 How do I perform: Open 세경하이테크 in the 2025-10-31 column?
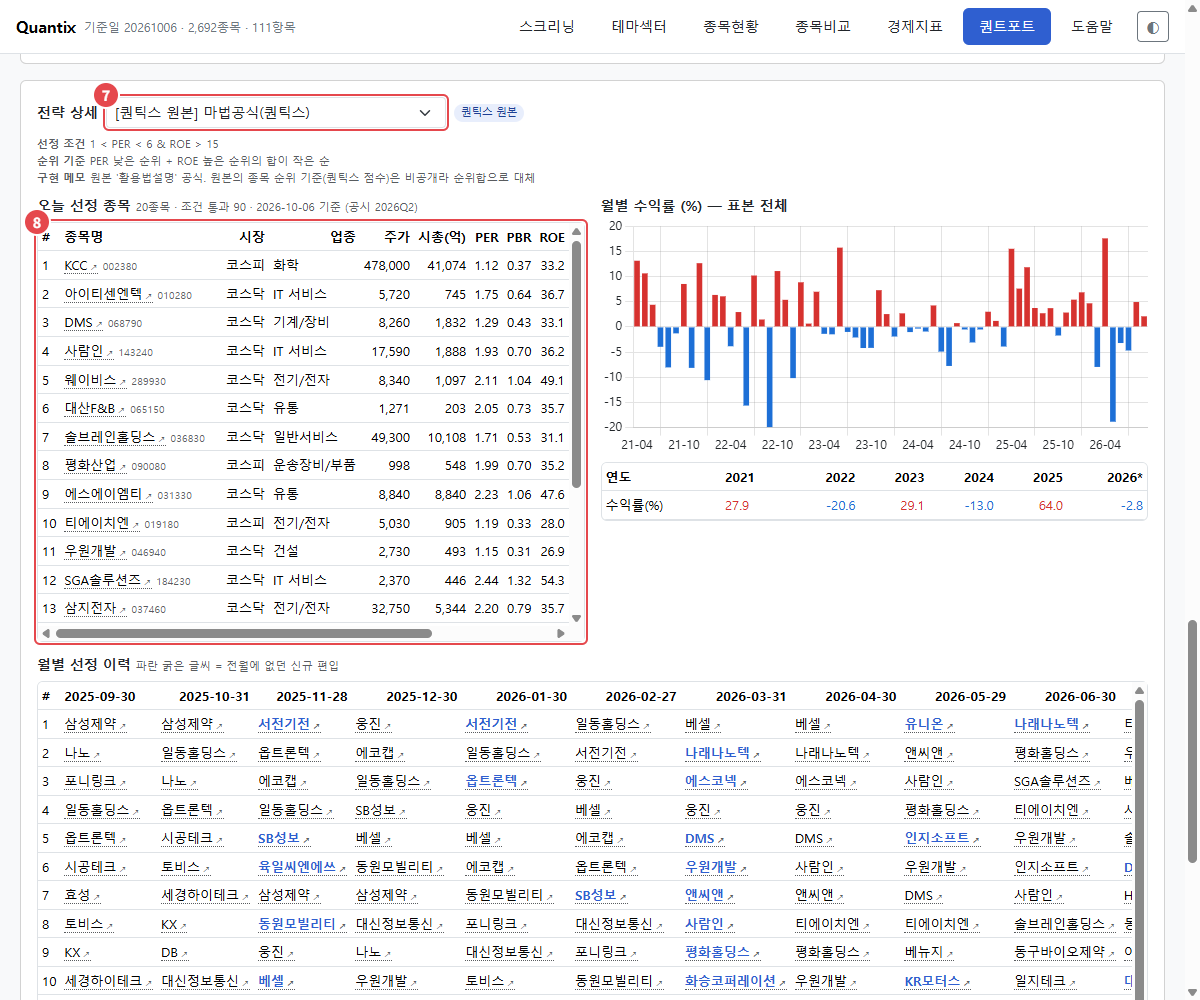[x=206, y=896]
